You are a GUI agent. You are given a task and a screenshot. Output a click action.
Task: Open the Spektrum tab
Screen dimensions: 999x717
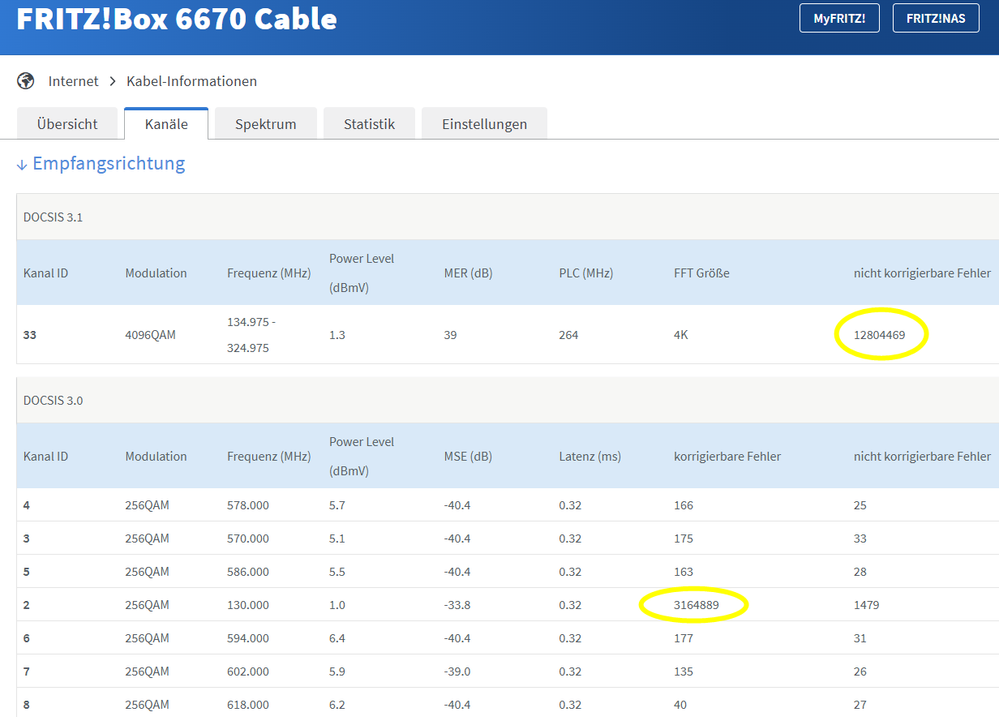click(266, 124)
